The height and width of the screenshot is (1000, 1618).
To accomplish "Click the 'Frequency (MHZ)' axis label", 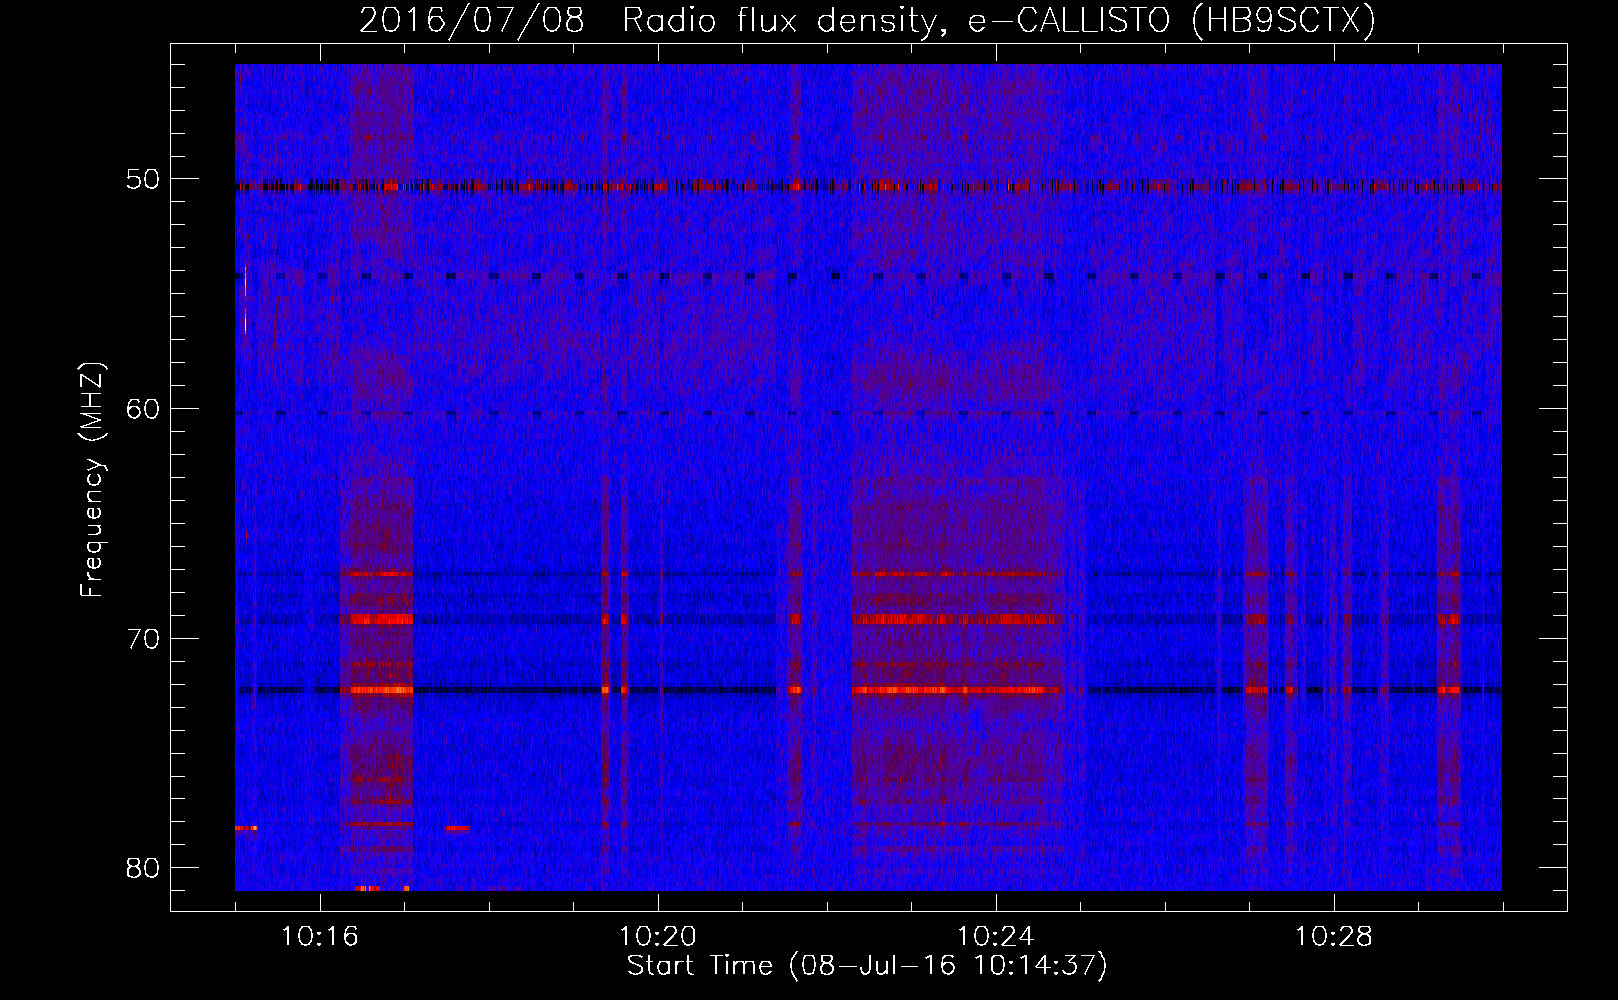I will click(92, 480).
